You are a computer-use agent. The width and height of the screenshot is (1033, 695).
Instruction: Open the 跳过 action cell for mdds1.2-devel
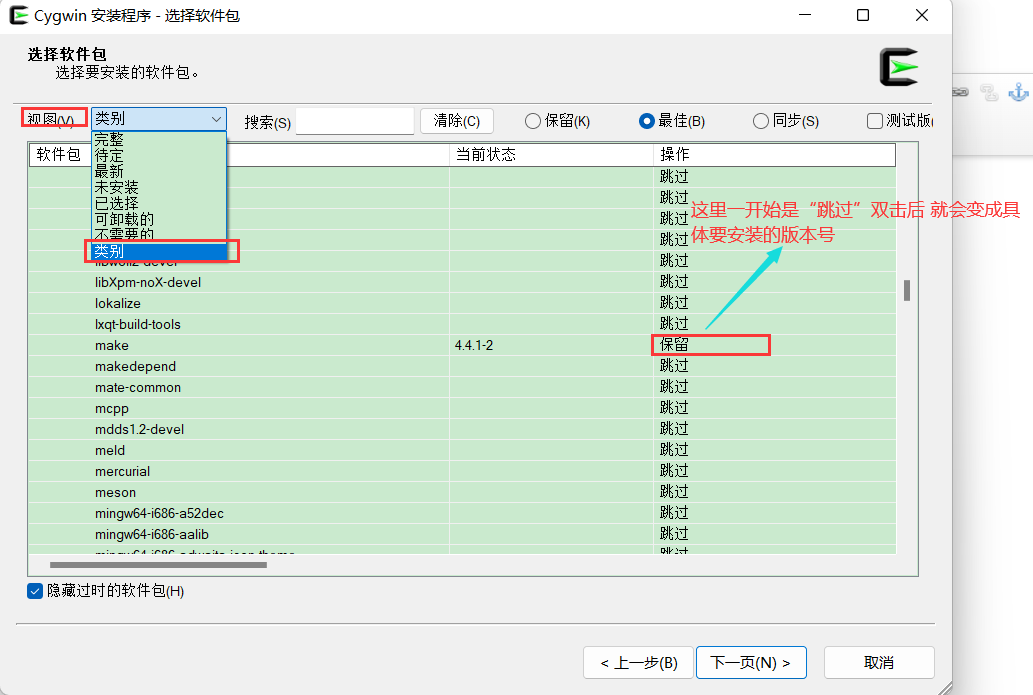[x=674, y=430]
